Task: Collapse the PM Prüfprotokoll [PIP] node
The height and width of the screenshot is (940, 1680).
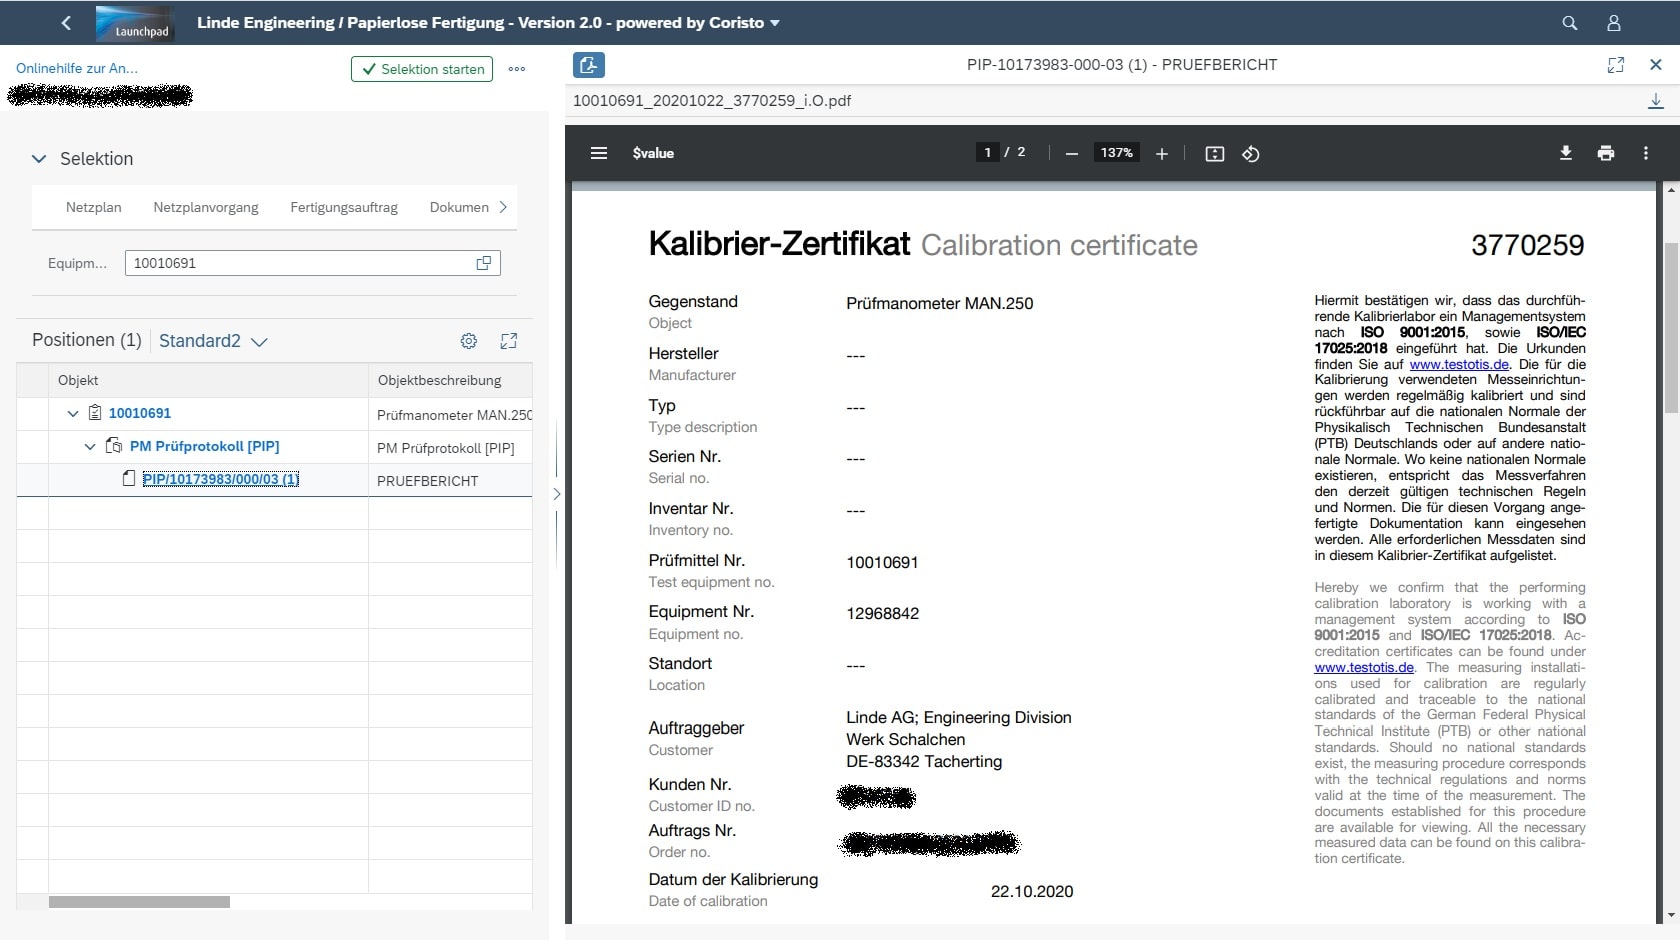Action: pyautogui.click(x=90, y=446)
